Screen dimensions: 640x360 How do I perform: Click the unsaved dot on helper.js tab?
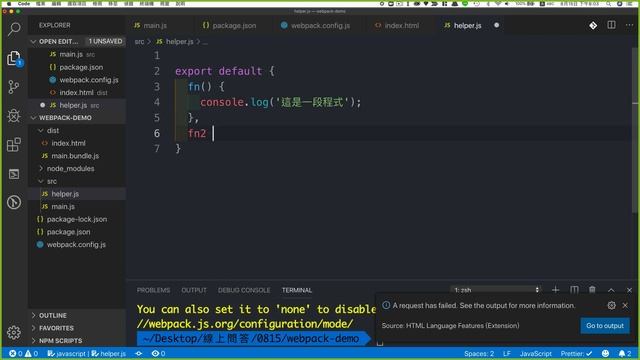point(496,25)
